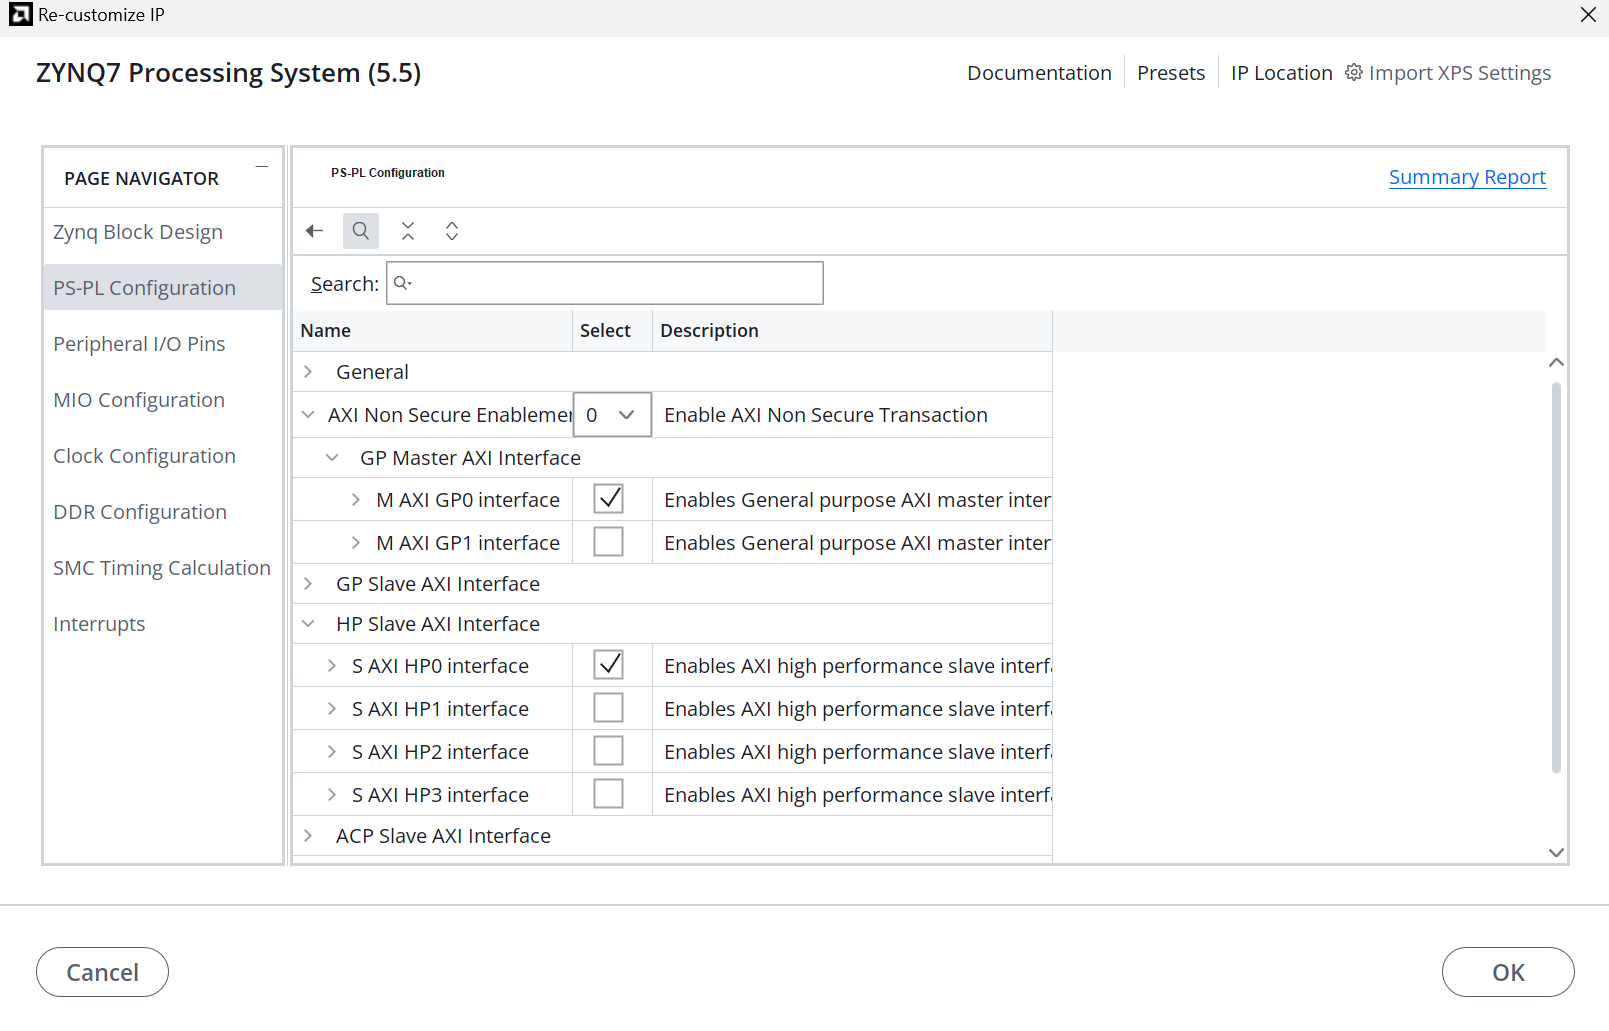Click the Import XPS Settings text
1609x1031 pixels.
tap(1460, 73)
